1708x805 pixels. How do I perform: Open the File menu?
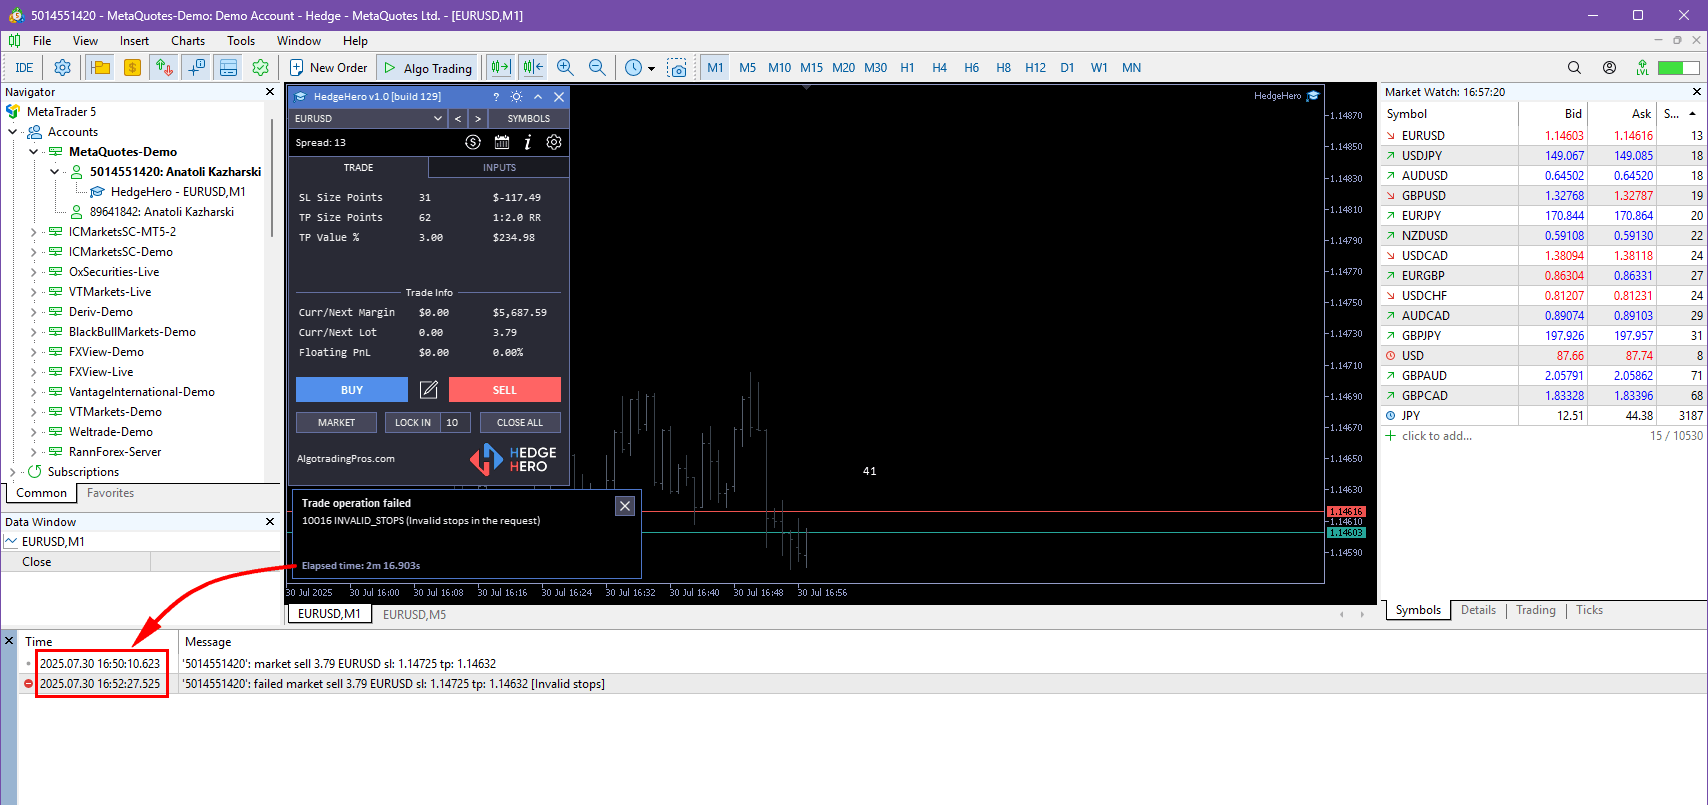click(42, 41)
